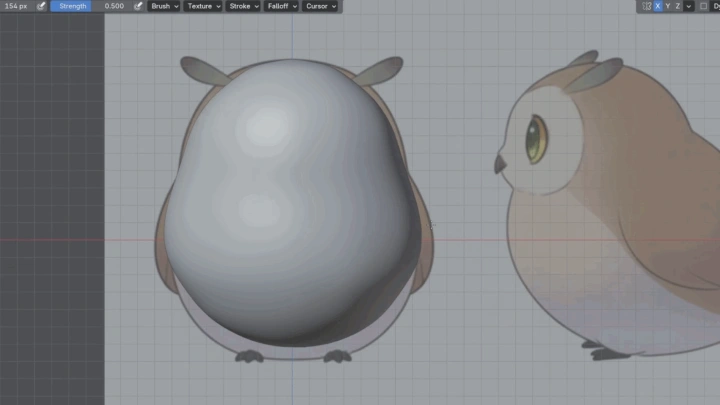
Task: Click the gray sculpt mesh center
Action: (x=290, y=200)
